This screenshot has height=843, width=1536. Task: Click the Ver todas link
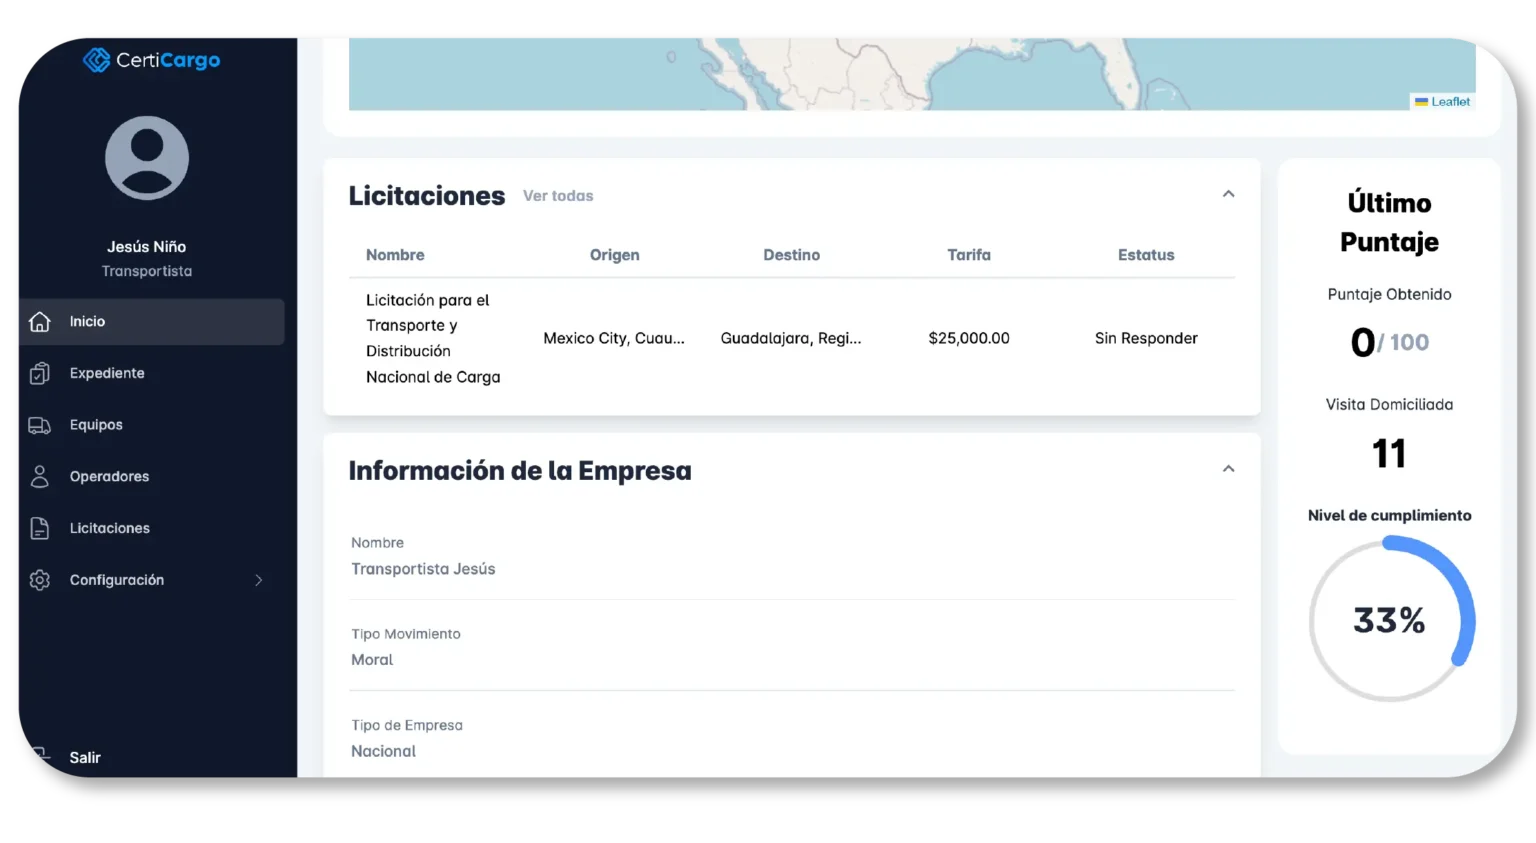[x=558, y=196]
